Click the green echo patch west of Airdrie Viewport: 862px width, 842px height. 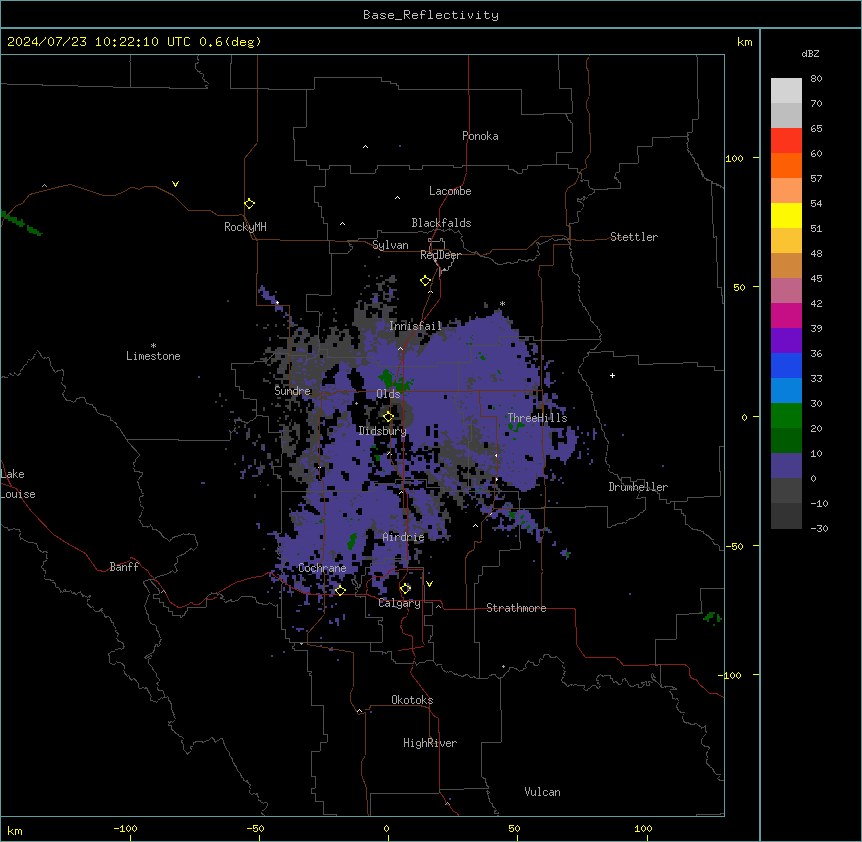coord(352,541)
